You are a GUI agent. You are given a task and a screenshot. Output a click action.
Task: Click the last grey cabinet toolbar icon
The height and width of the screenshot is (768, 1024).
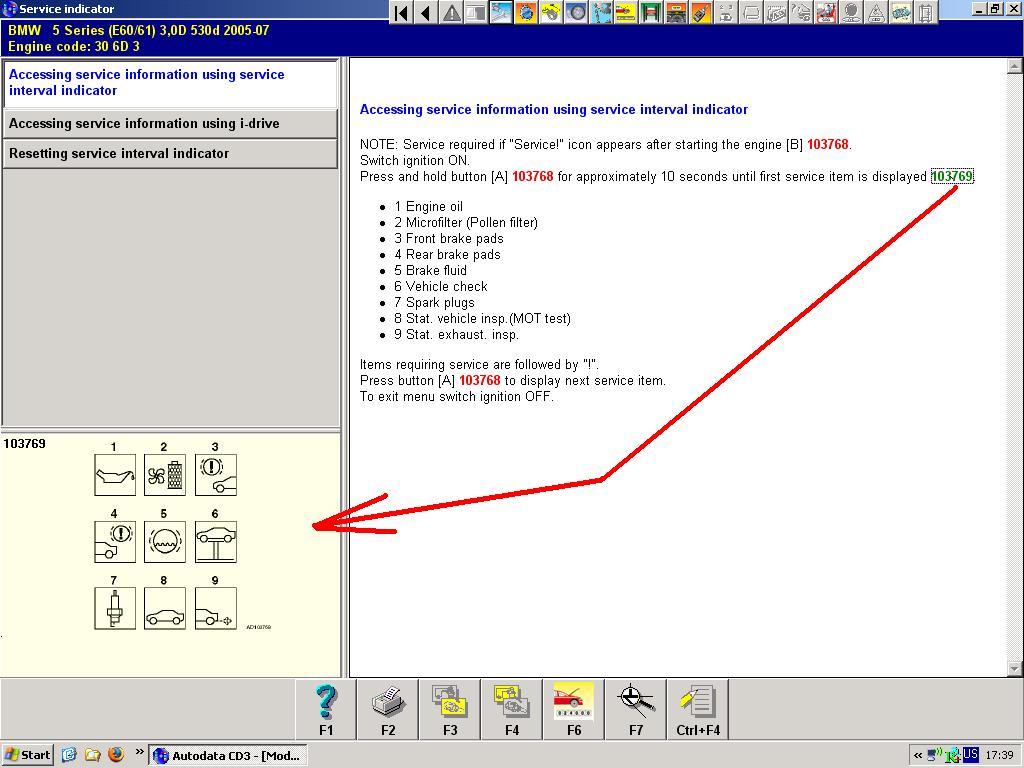point(925,12)
